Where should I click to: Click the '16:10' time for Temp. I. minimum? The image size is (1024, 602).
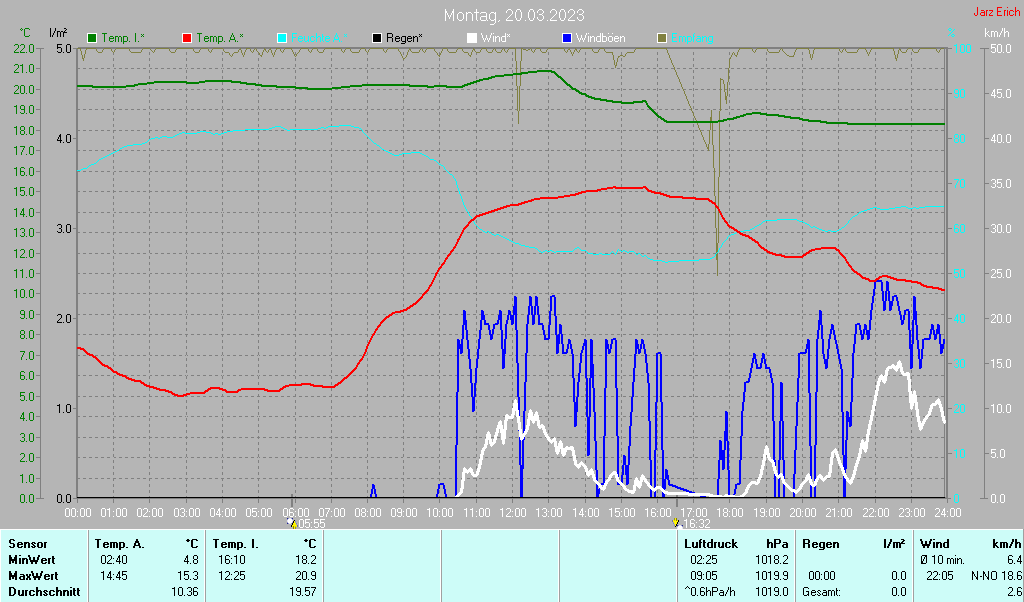(x=231, y=560)
